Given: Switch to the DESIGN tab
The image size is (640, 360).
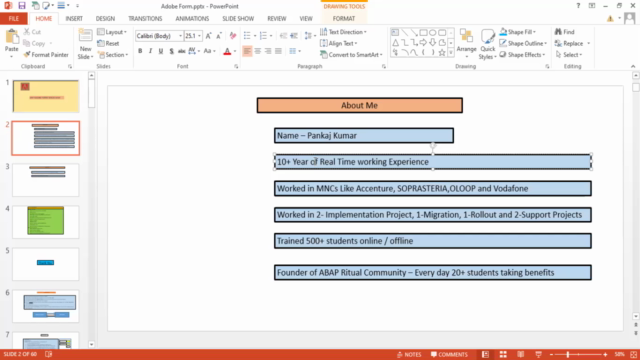Looking at the screenshot, I should [105, 18].
